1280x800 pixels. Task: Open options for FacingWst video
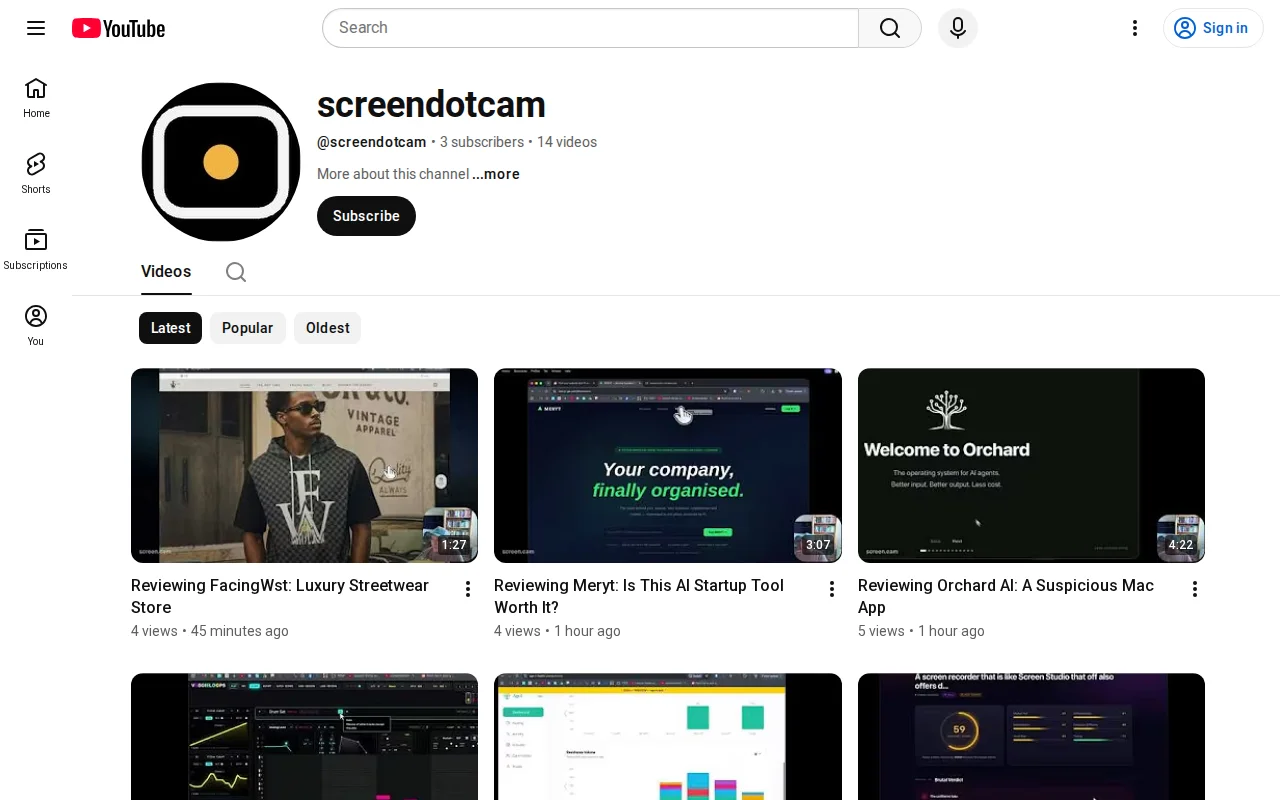pyautogui.click(x=467, y=589)
